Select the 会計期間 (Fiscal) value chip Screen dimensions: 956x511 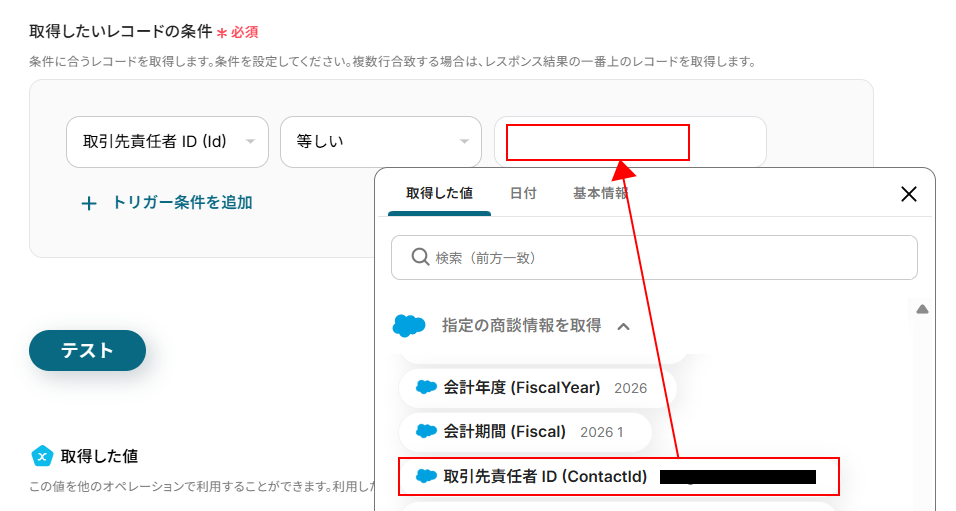[x=525, y=432]
